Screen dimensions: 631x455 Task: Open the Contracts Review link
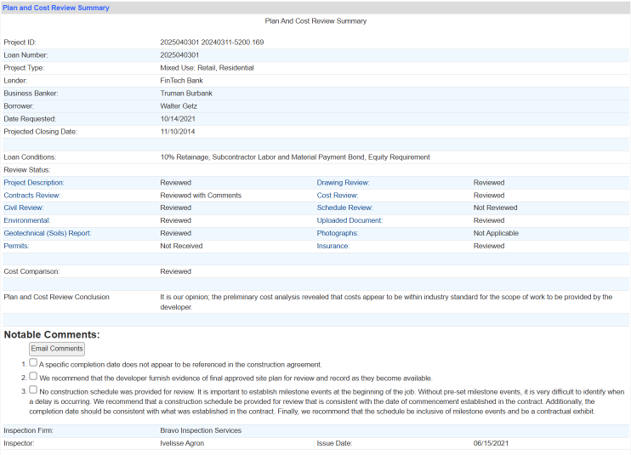32,195
